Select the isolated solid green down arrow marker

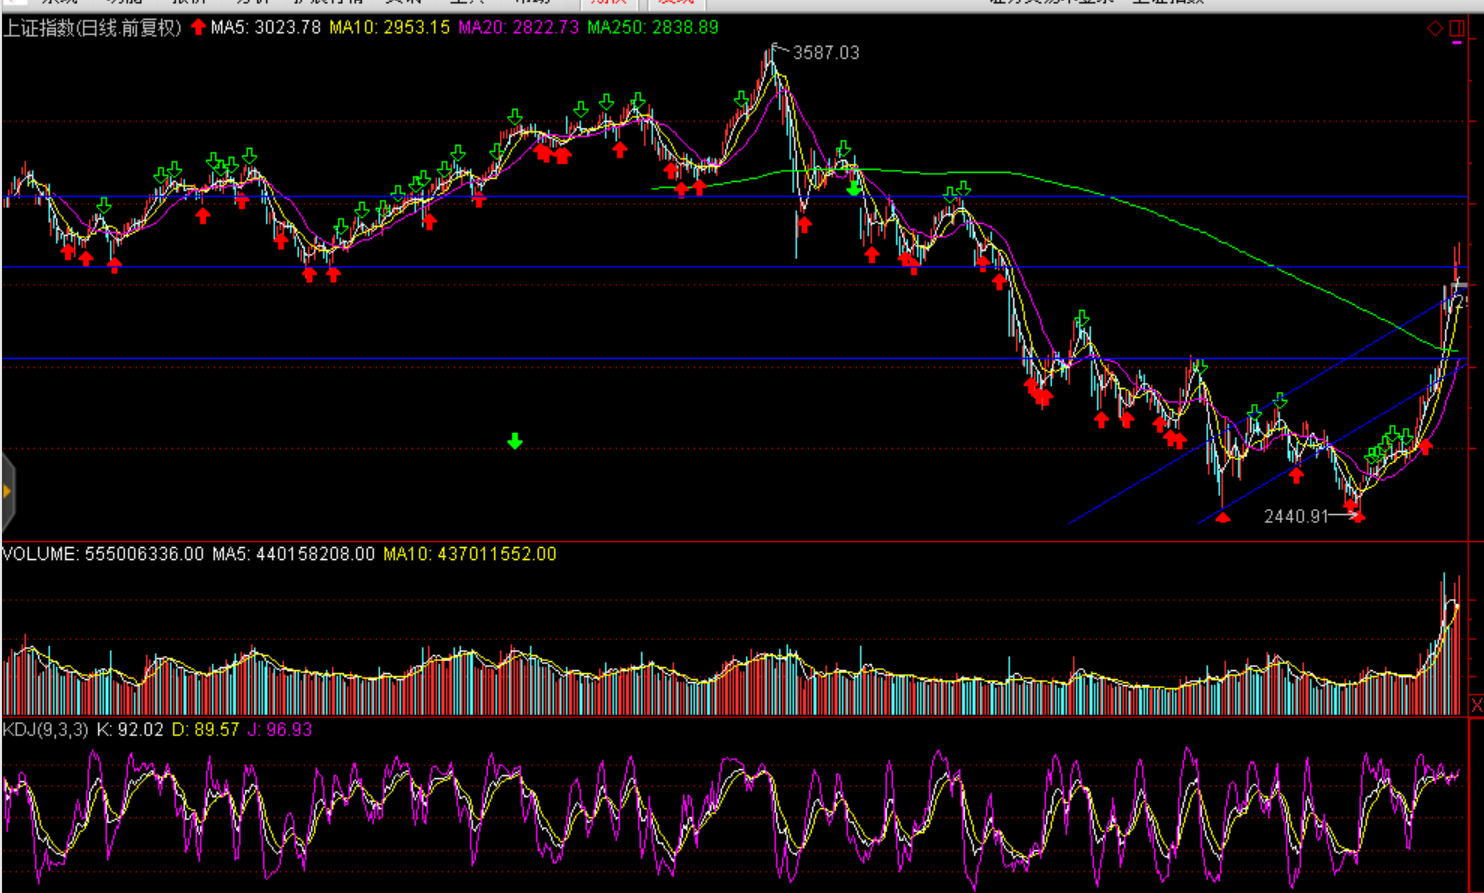click(x=515, y=441)
